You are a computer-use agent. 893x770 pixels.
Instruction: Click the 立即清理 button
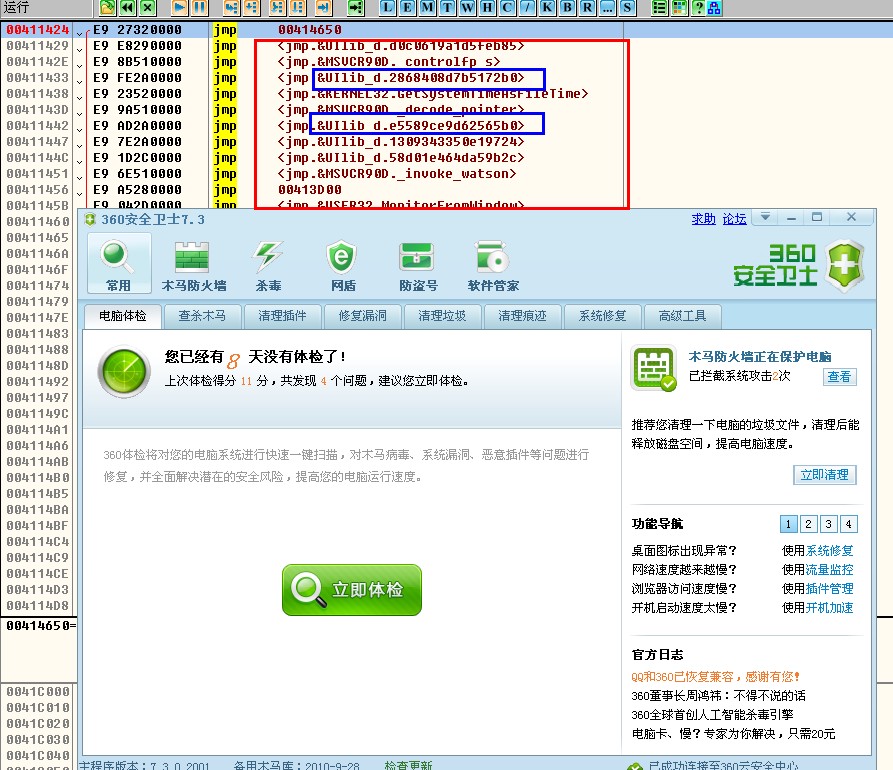click(x=825, y=475)
